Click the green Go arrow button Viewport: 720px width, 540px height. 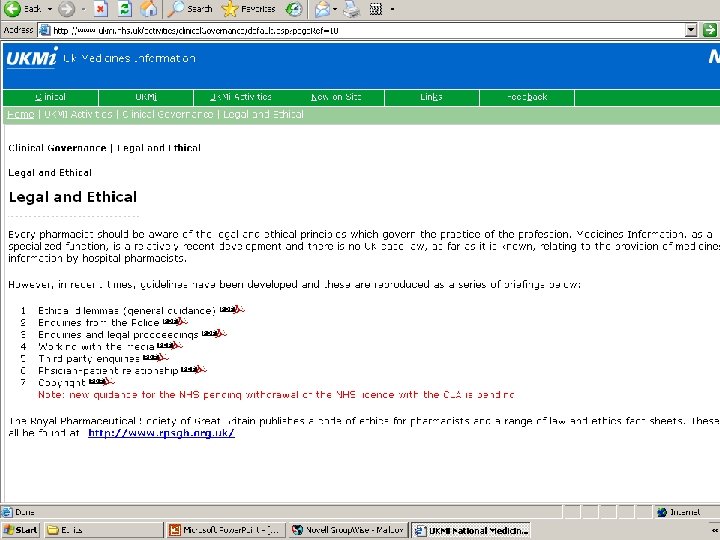(x=709, y=30)
